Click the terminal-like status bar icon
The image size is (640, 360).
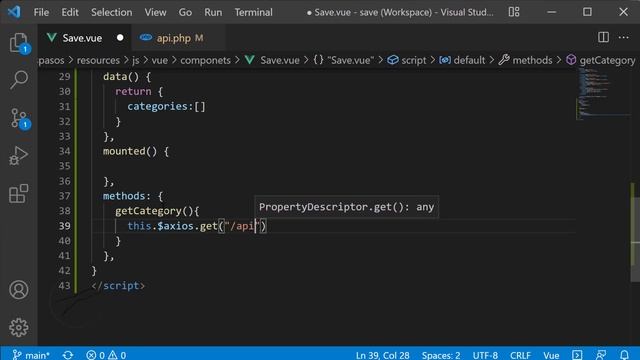[x=577, y=355]
